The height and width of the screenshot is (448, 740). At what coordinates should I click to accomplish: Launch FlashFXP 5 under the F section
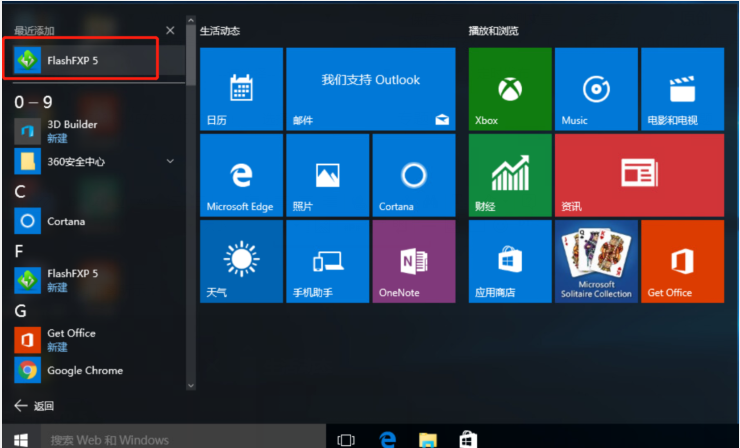point(99,280)
